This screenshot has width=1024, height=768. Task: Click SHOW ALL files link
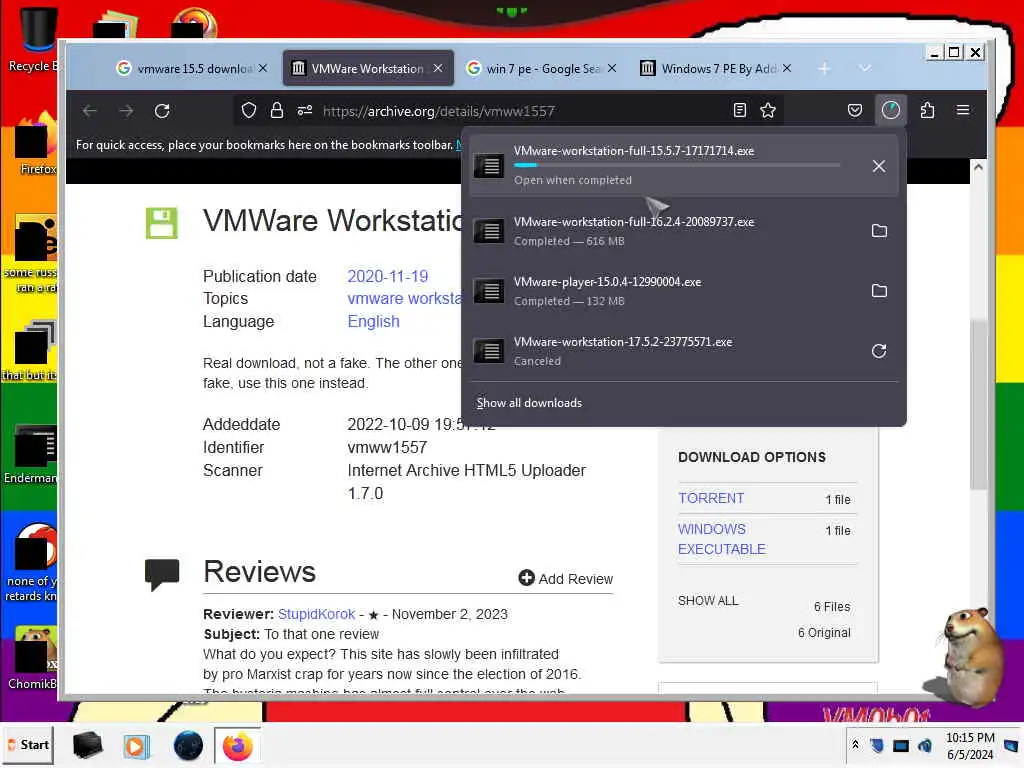click(708, 600)
